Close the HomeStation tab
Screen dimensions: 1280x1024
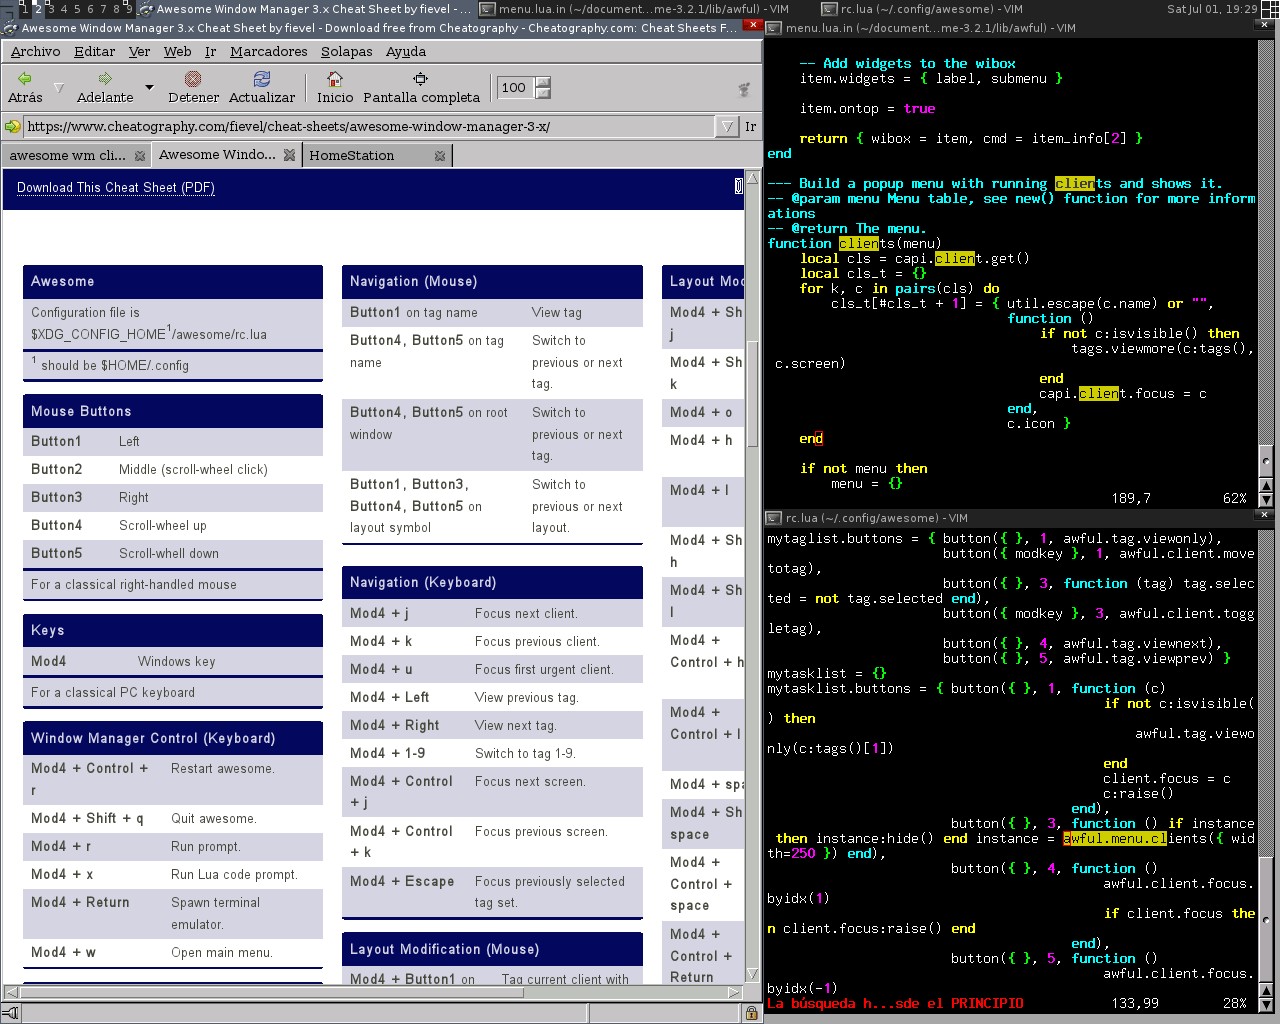coord(440,156)
